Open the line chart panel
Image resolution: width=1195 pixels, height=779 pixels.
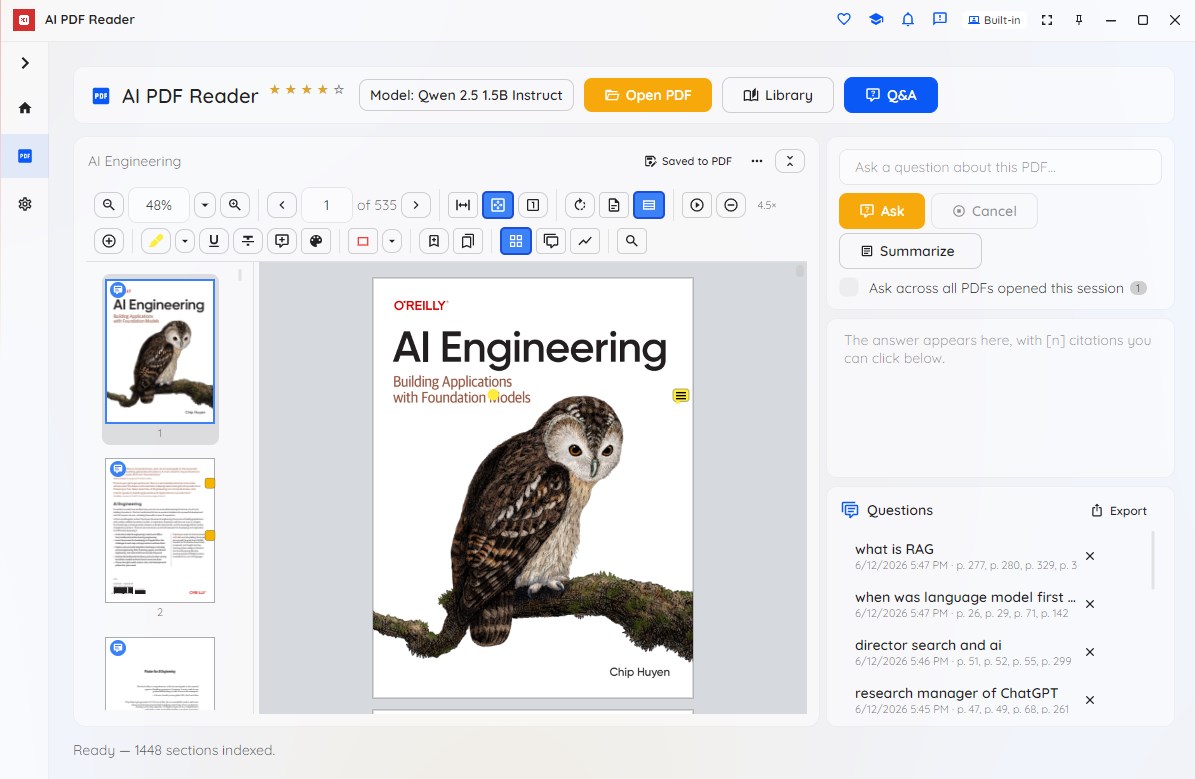[x=585, y=241]
